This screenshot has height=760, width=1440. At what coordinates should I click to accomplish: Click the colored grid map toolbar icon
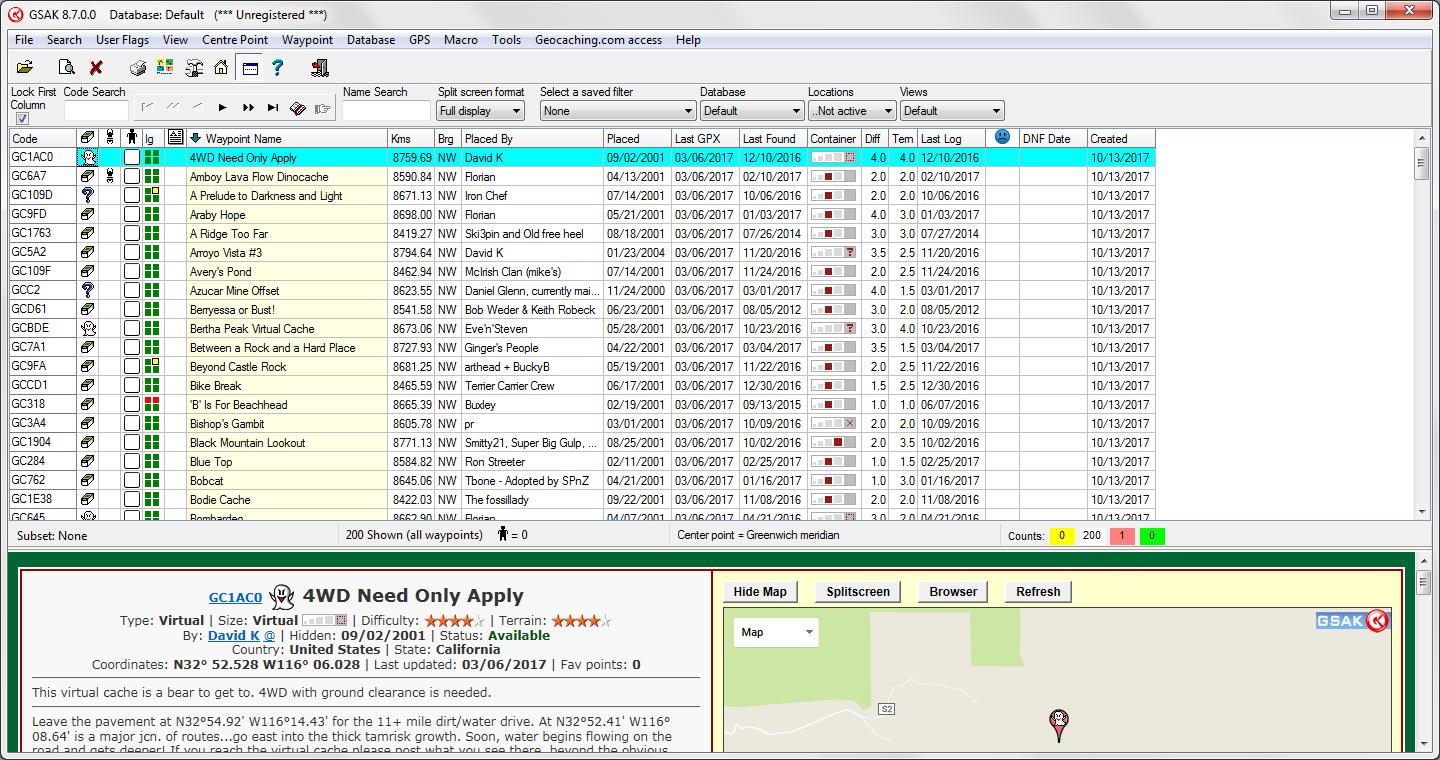tap(165, 68)
